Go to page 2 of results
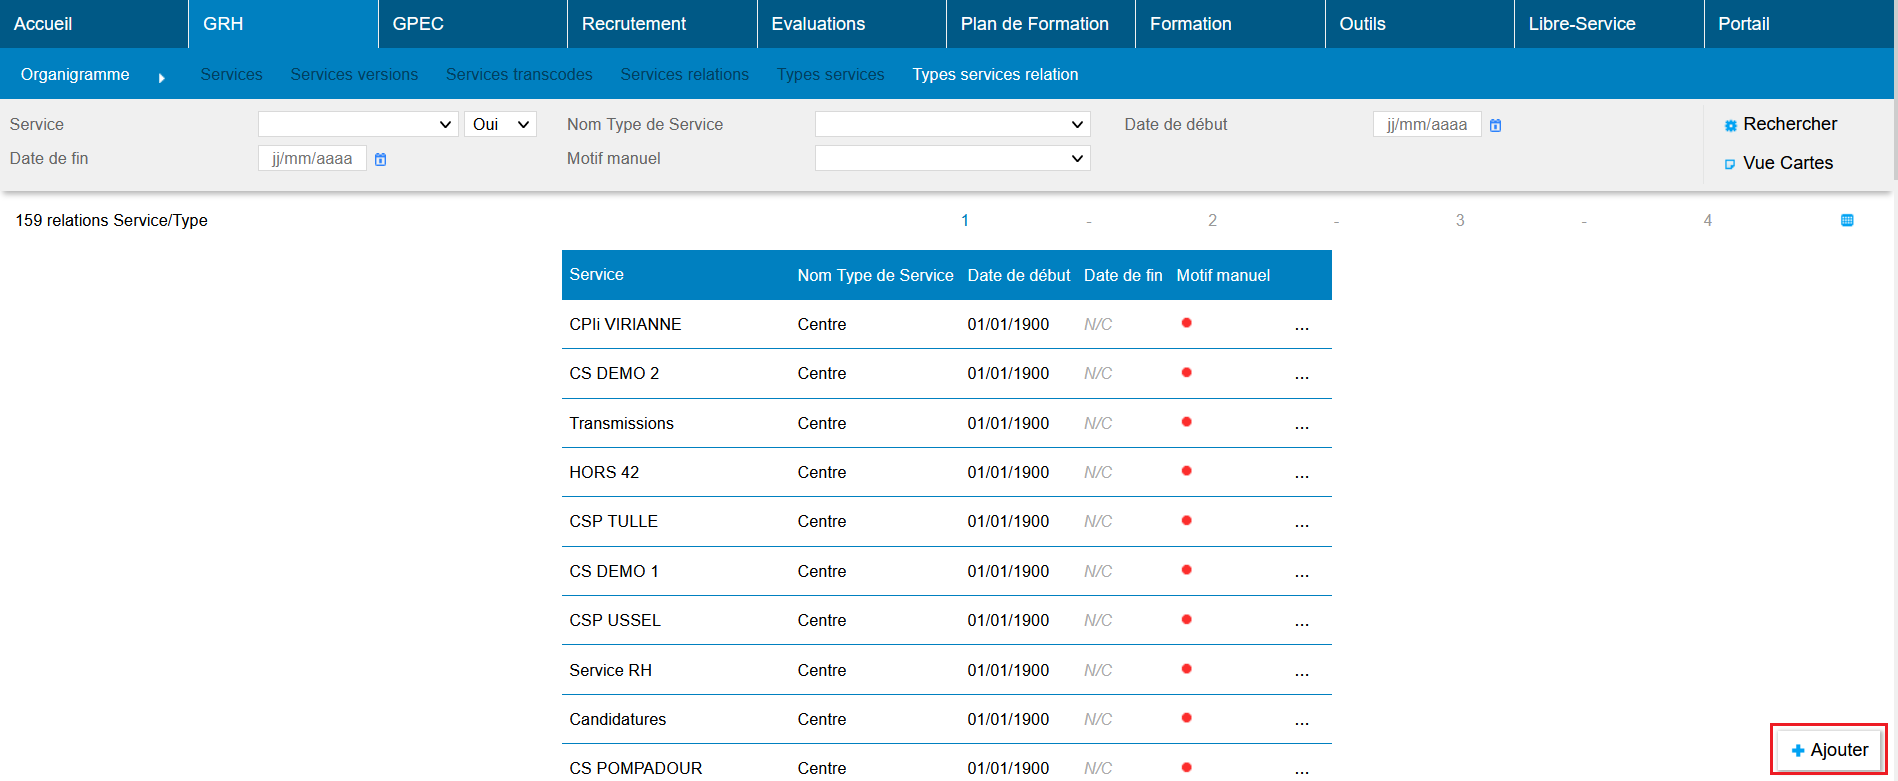The height and width of the screenshot is (781, 1898). (1212, 220)
